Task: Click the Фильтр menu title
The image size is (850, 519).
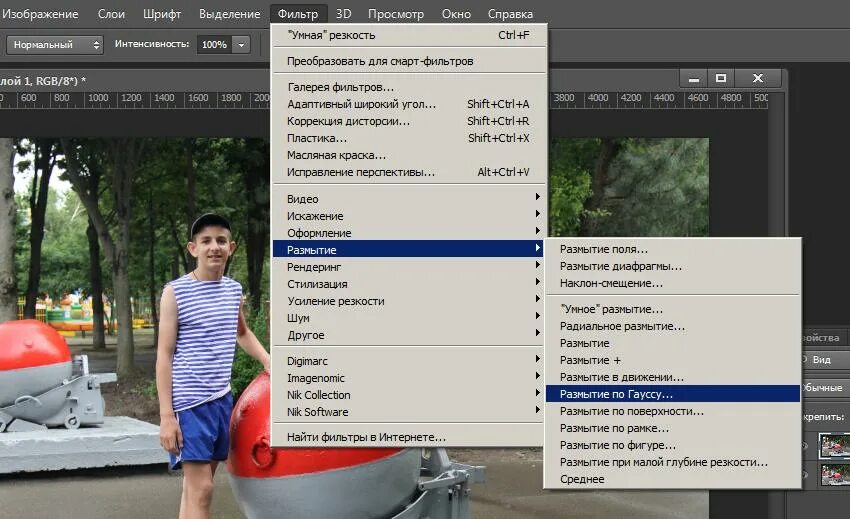Action: (x=298, y=14)
